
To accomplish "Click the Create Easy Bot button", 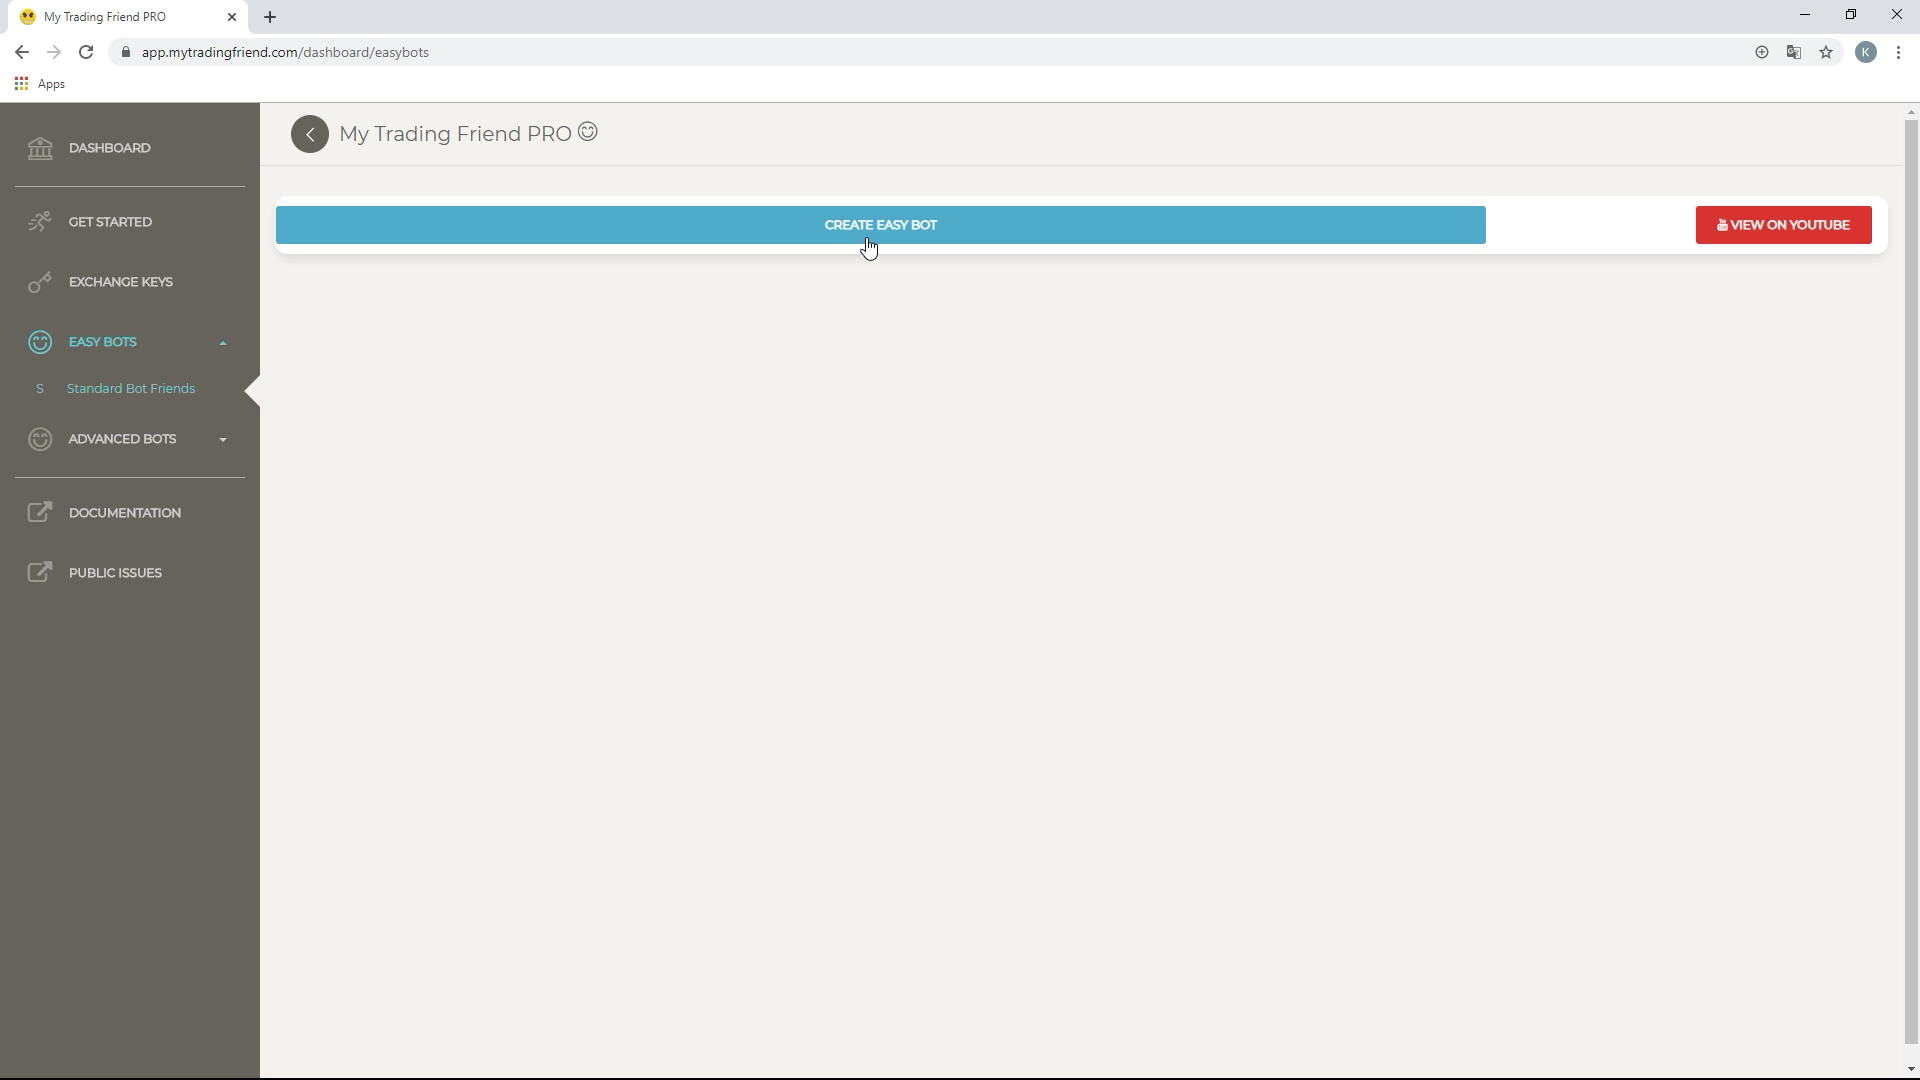I will tap(881, 225).
